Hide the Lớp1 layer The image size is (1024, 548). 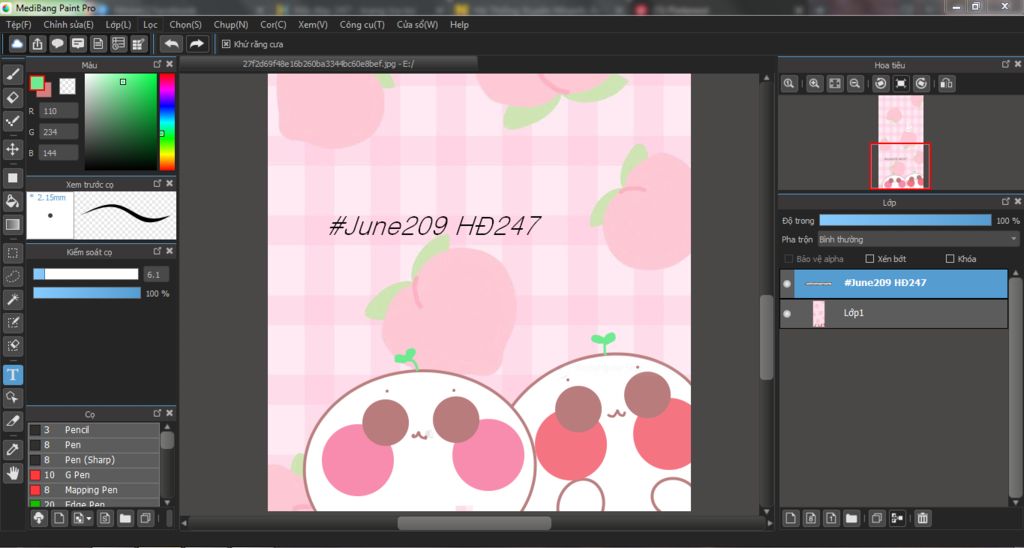pos(787,314)
